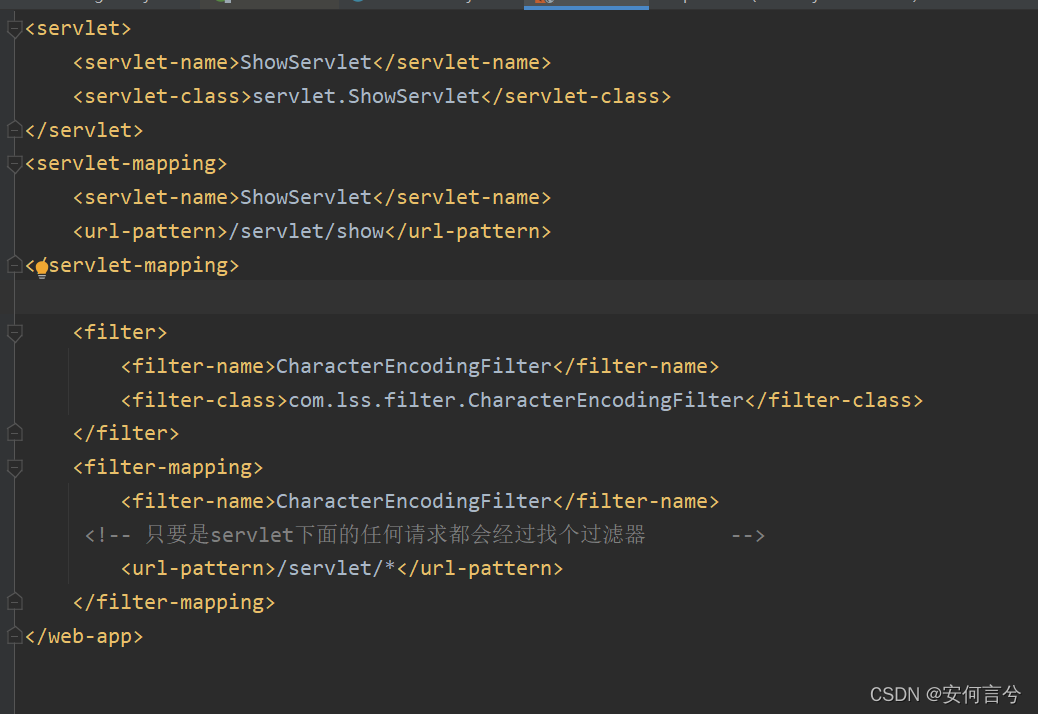
Task: Collapse the closing </servlet> fold marker
Action: coord(15,130)
